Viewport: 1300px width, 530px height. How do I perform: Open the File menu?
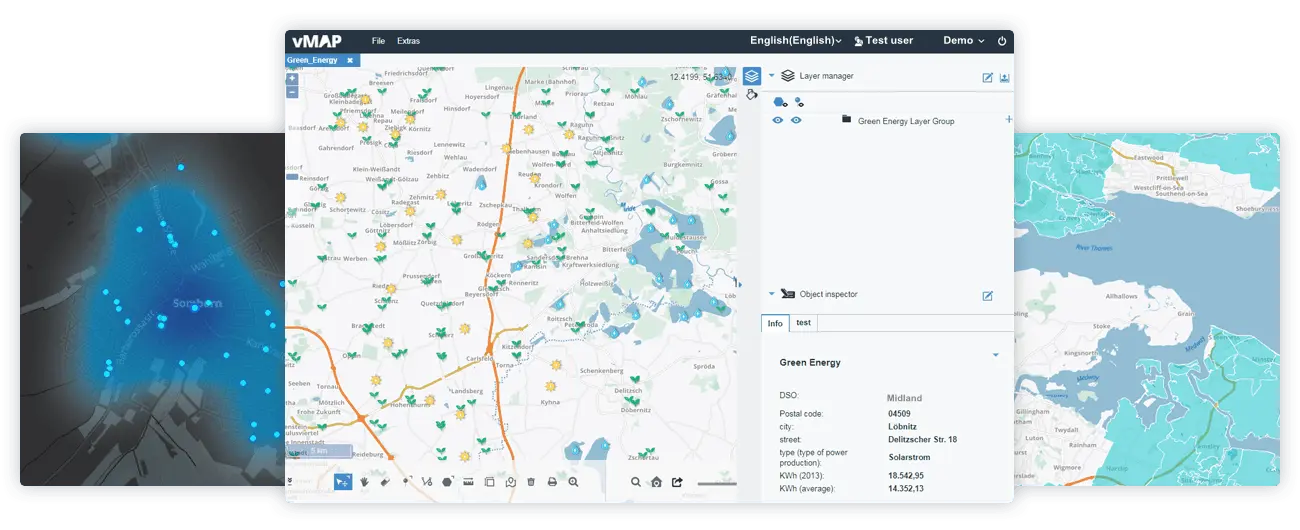pyautogui.click(x=378, y=41)
